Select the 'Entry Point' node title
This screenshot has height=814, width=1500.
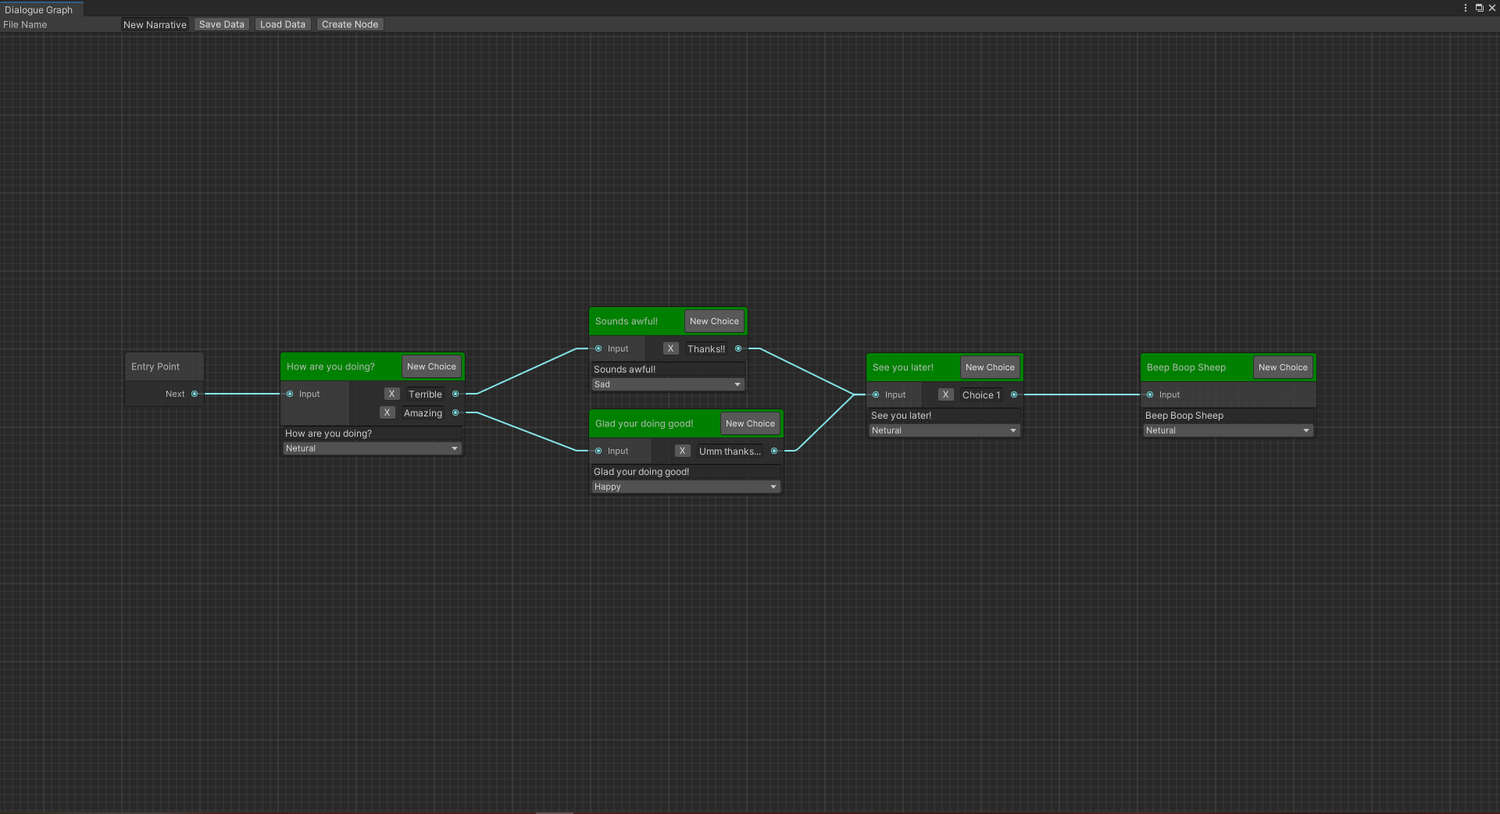[156, 367]
